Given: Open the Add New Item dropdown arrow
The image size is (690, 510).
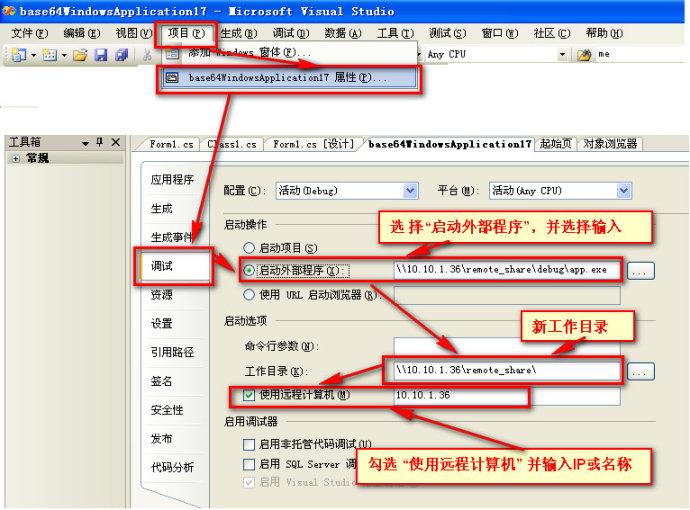Looking at the screenshot, I should point(64,55).
